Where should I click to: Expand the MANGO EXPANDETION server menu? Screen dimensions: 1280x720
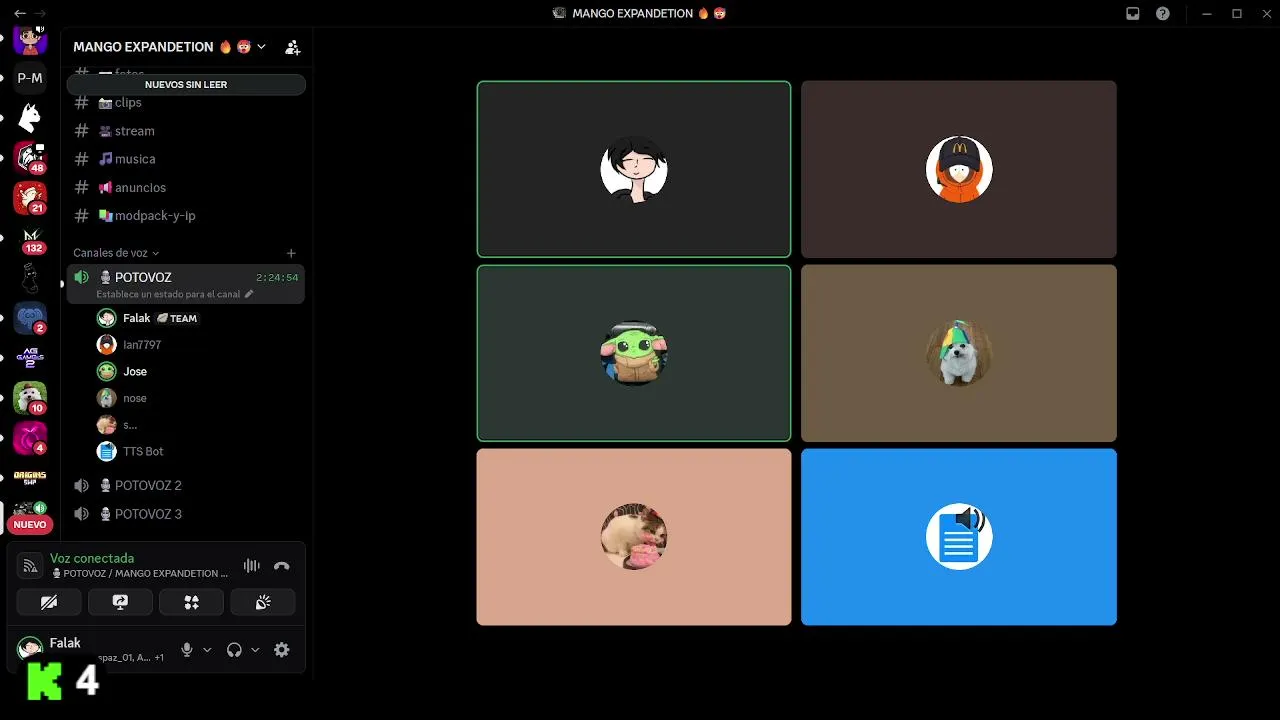click(x=170, y=47)
